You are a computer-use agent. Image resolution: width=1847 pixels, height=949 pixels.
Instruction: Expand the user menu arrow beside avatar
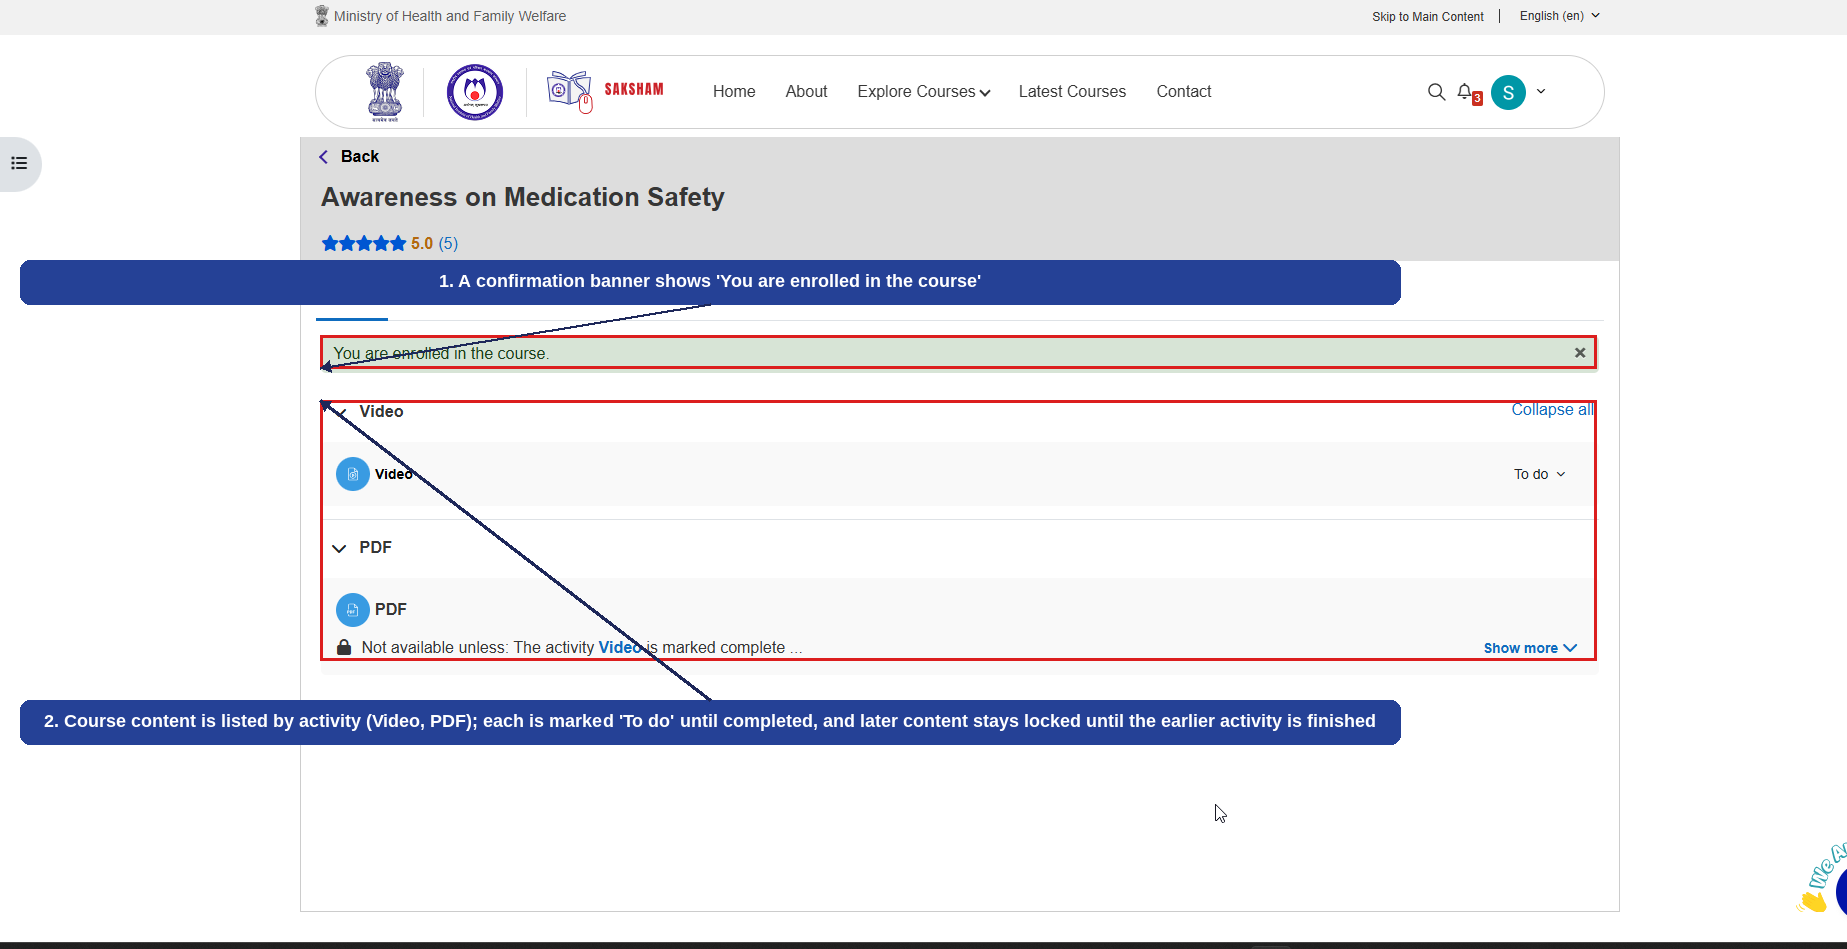[x=1541, y=91]
